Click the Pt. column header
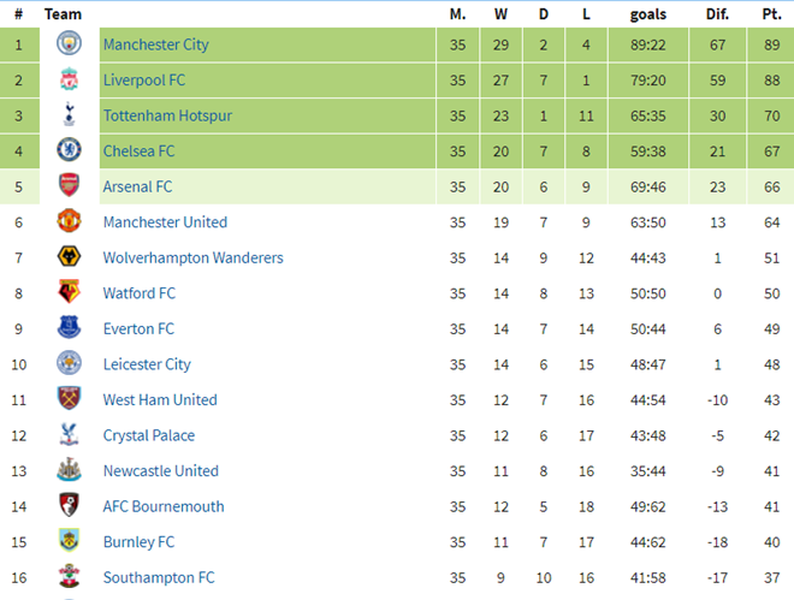This screenshot has height=600, width=794. point(771,14)
